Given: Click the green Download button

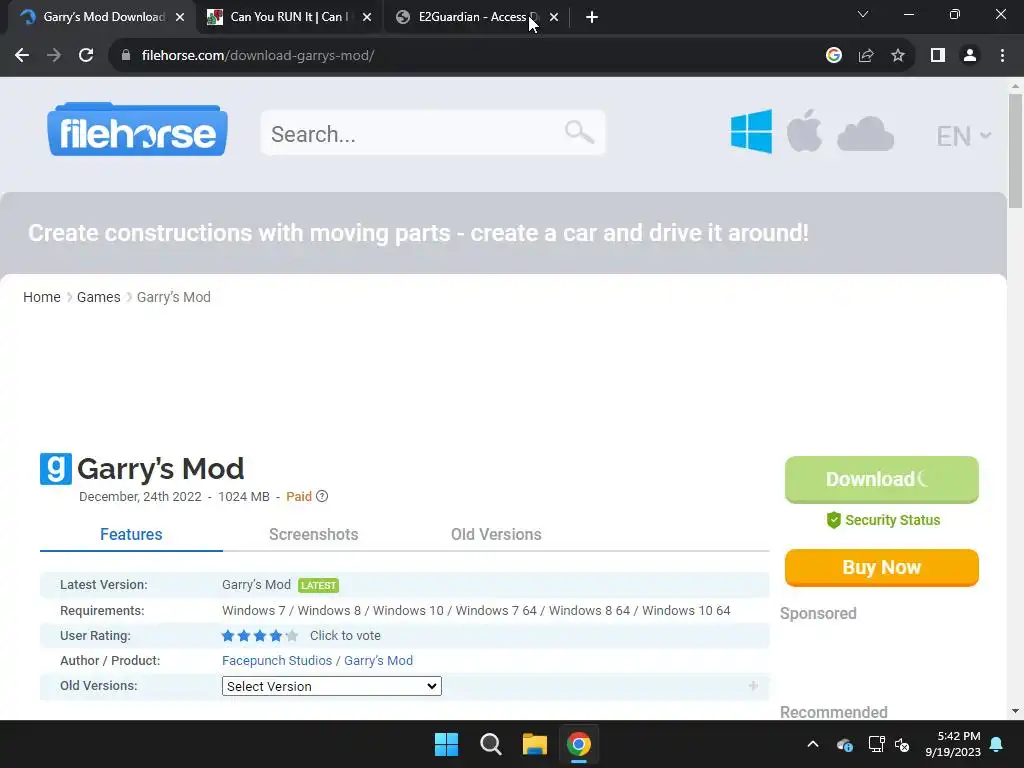Looking at the screenshot, I should click(x=882, y=479).
